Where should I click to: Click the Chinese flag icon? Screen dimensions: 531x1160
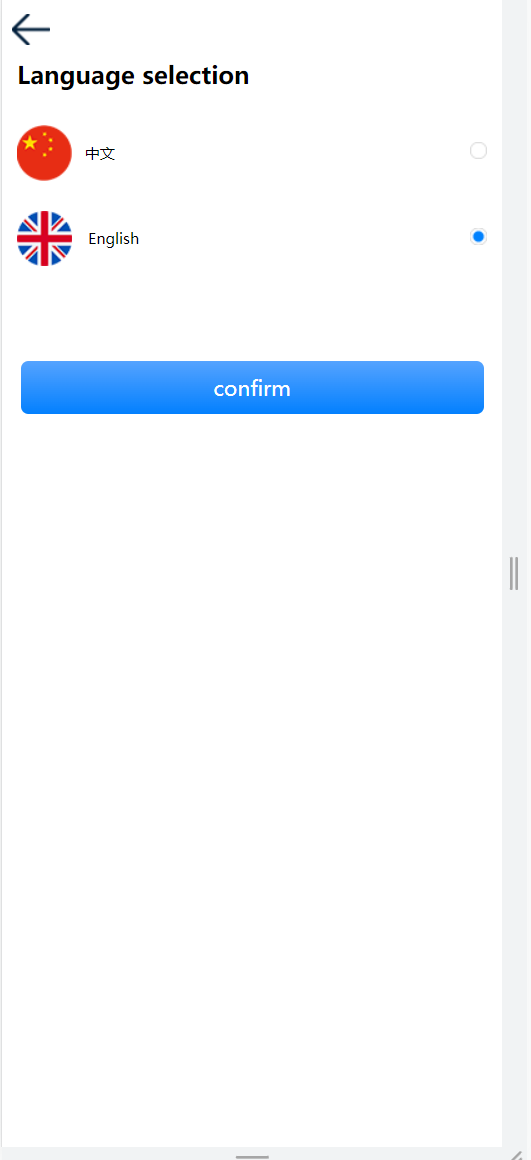click(44, 153)
